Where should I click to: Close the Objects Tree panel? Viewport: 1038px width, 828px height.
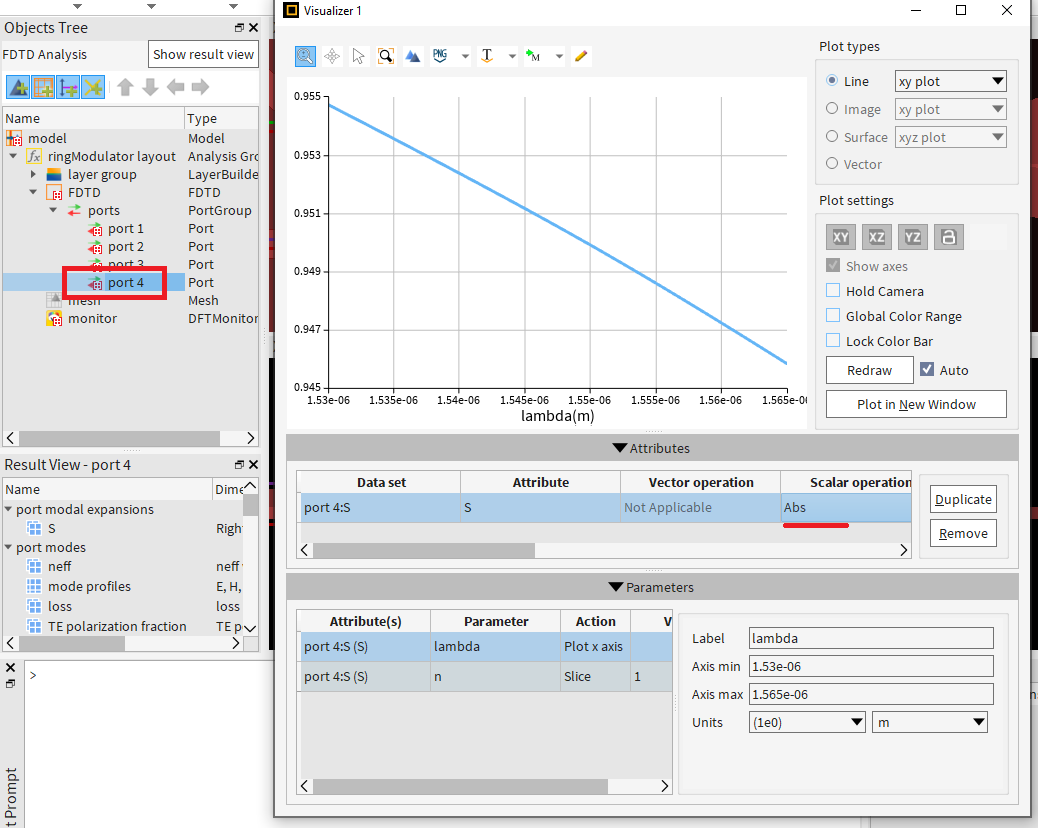click(253, 28)
